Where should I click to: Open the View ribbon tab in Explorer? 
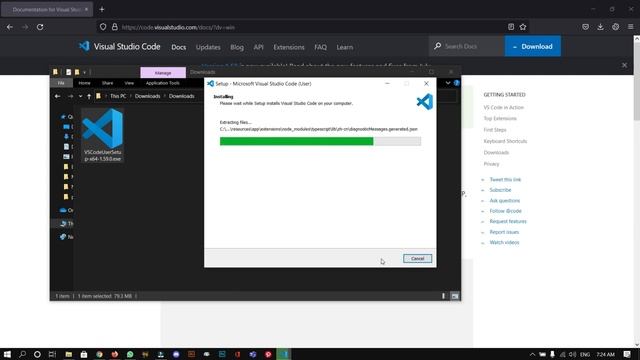(129, 83)
